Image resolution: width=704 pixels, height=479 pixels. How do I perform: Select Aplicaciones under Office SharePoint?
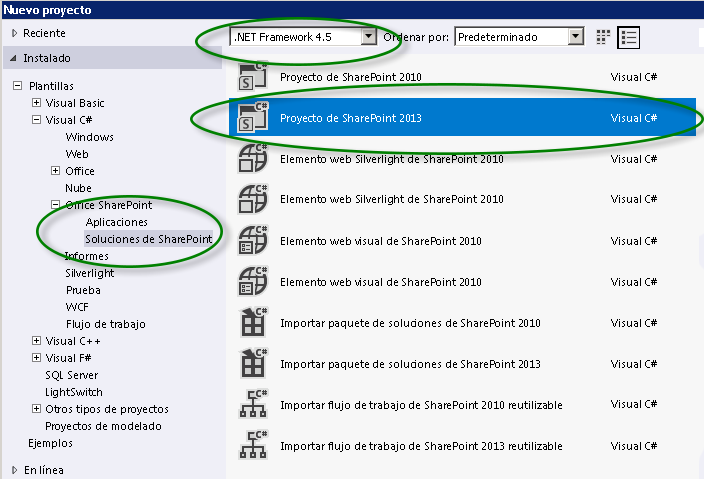[116, 222]
